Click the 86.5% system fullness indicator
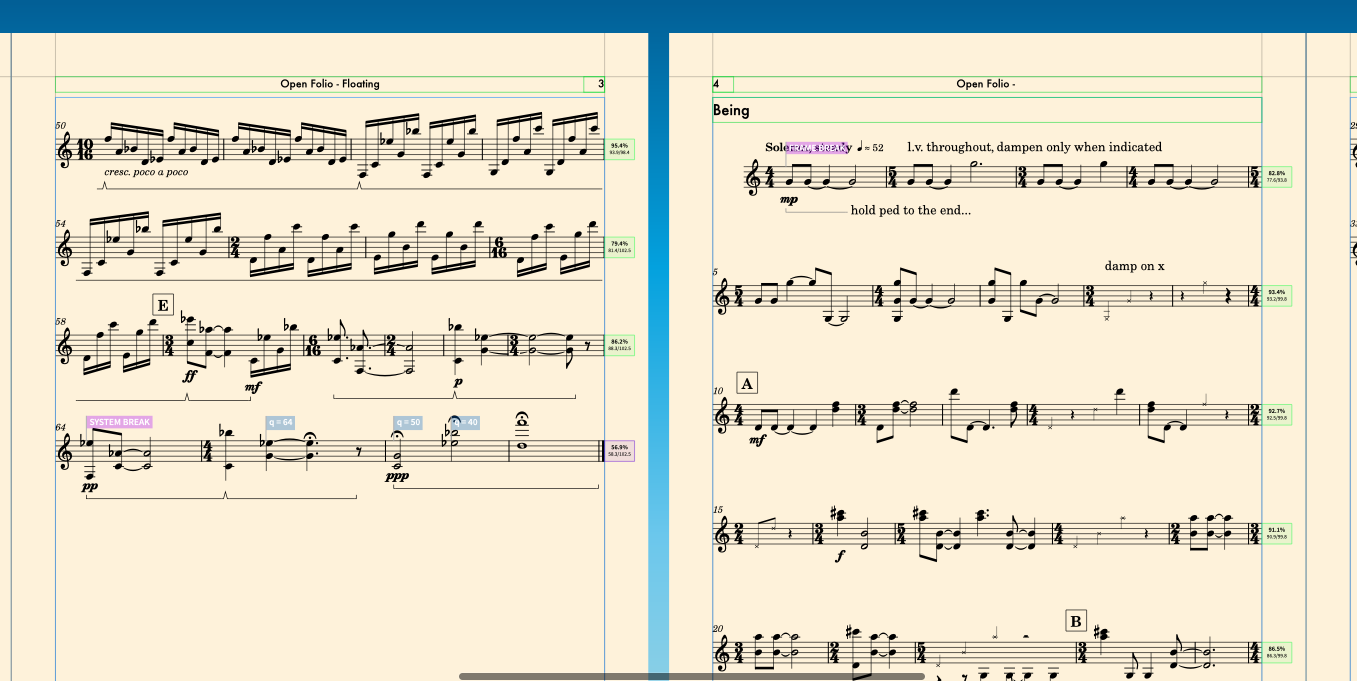 (1277, 652)
